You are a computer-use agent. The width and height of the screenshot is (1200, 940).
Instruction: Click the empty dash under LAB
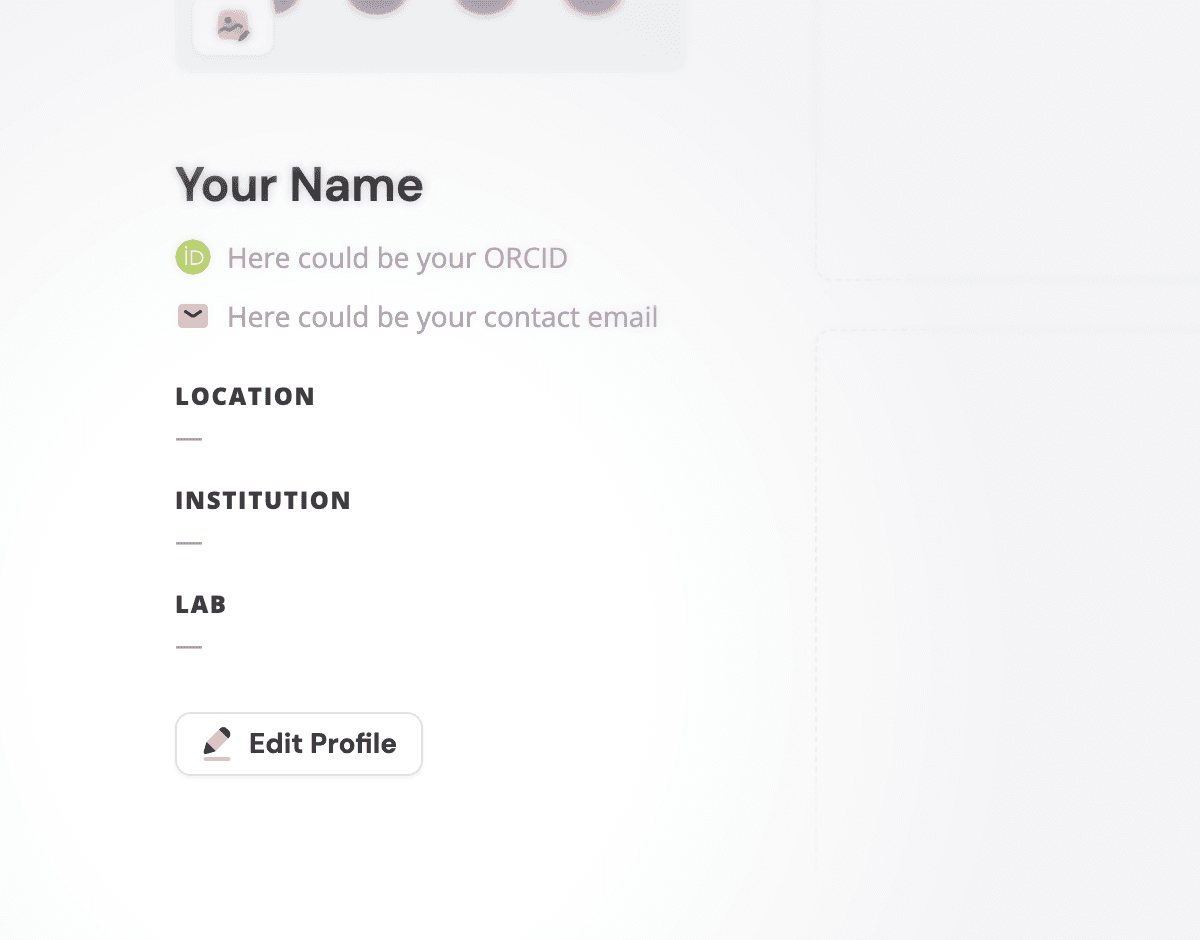(190, 646)
